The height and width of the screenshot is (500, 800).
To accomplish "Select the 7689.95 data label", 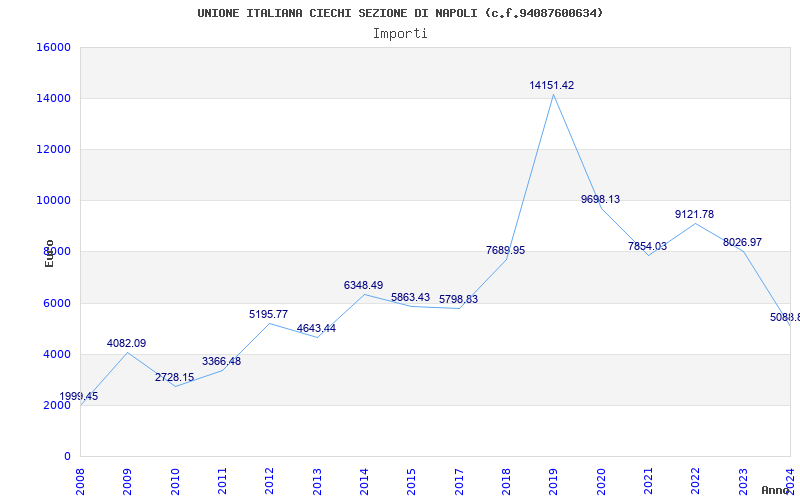I will 506,250.
